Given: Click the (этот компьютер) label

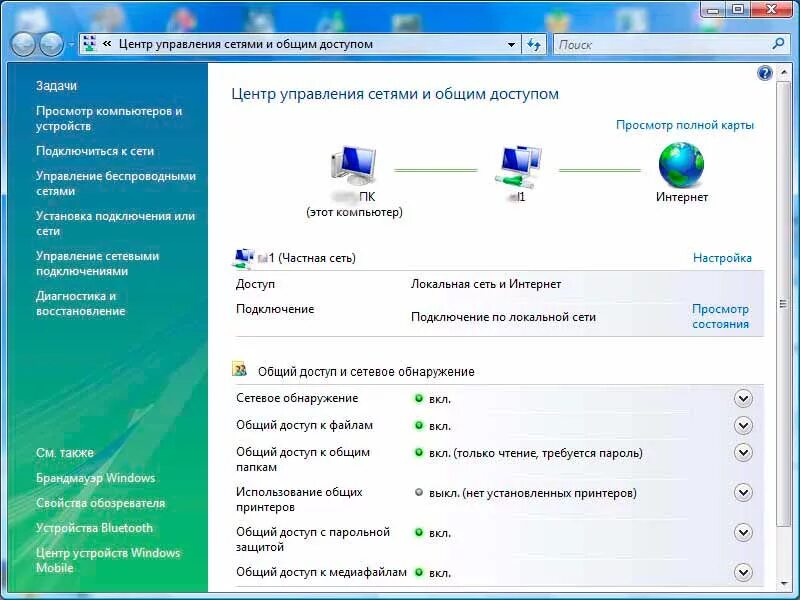Looking at the screenshot, I should click(354, 212).
